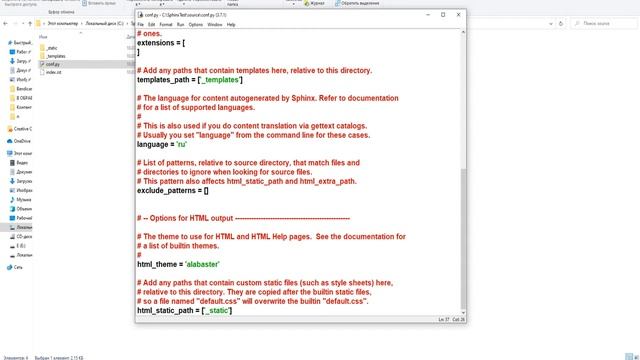Open the Format menu in IDLE
The height and width of the screenshot is (360, 640).
coord(166,24)
